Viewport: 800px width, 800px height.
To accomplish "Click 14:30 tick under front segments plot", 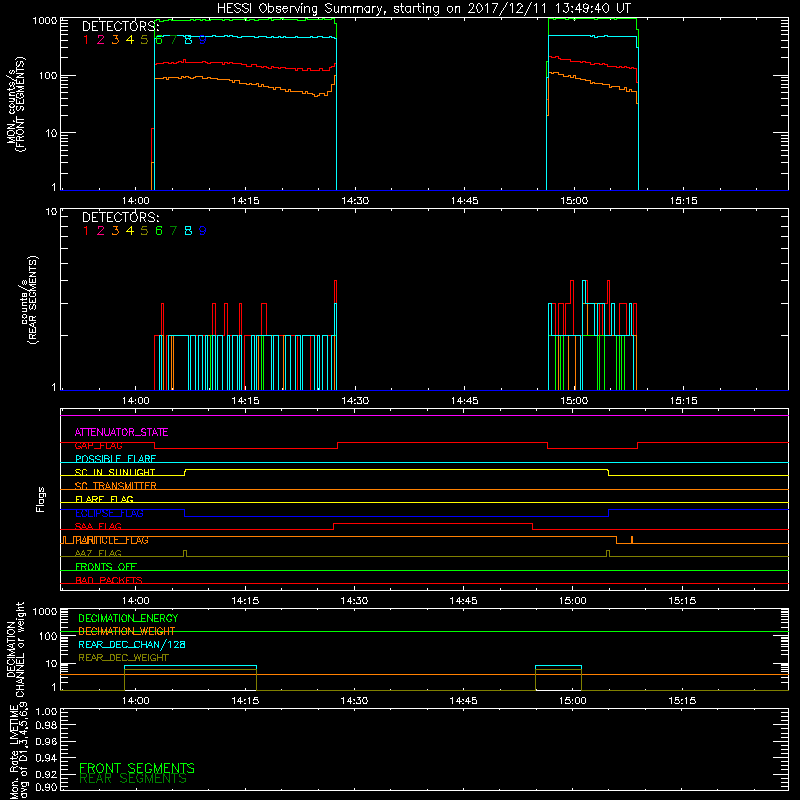I will pyautogui.click(x=355, y=201).
